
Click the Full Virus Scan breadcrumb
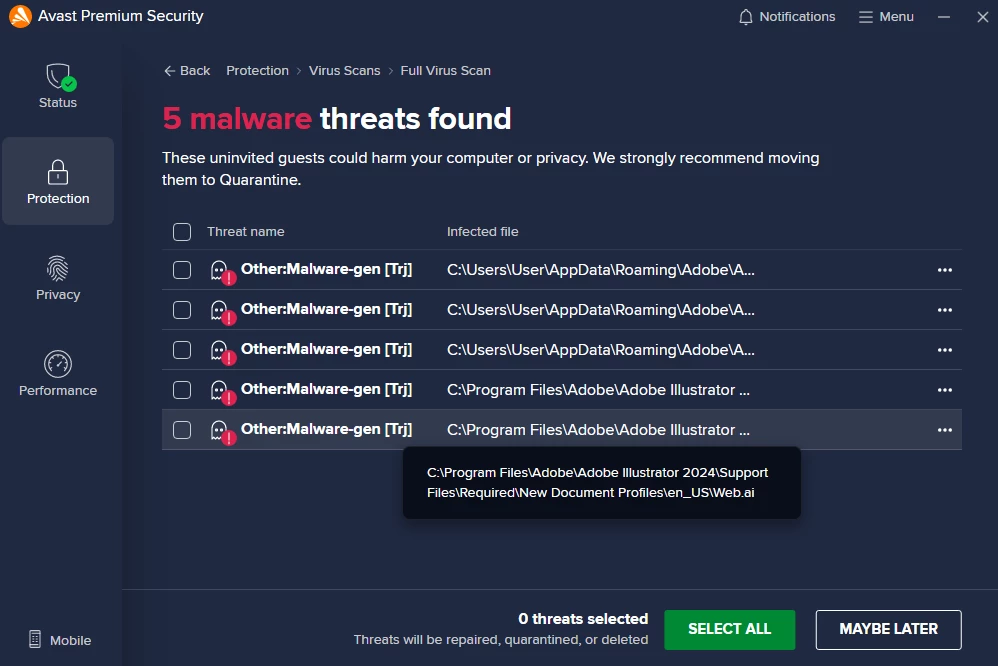(x=446, y=71)
